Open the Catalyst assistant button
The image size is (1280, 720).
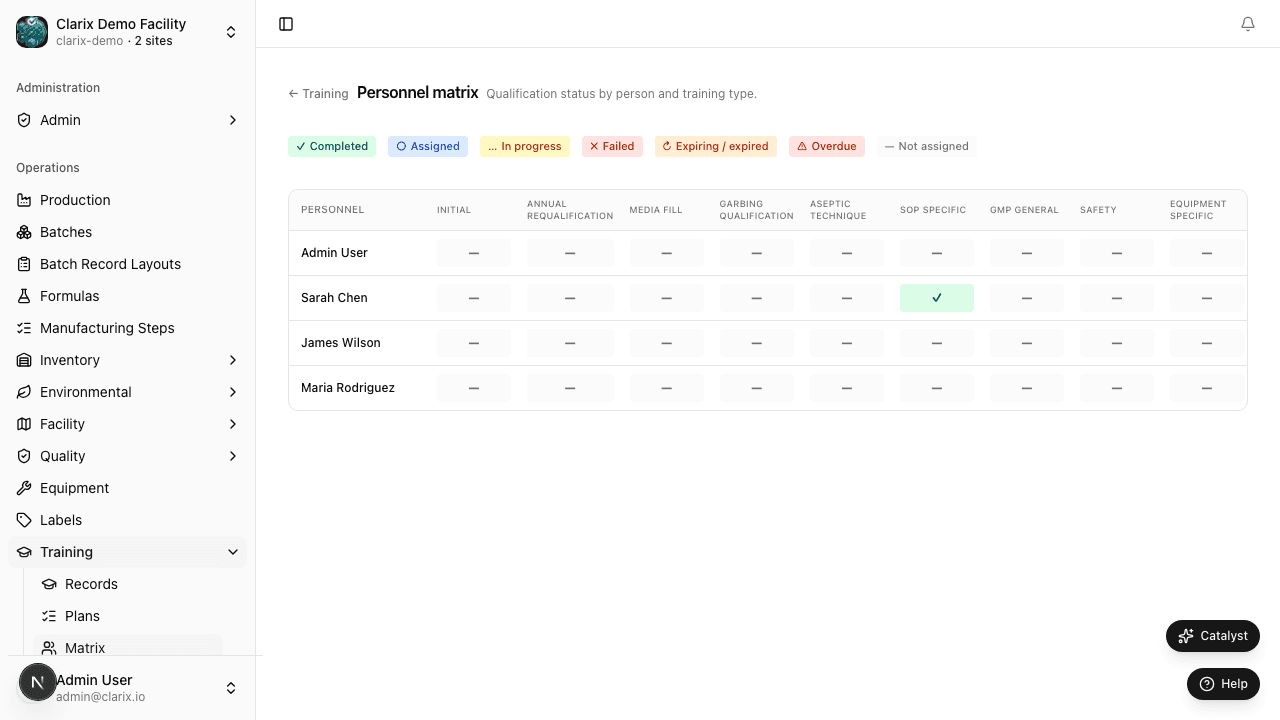(1213, 636)
